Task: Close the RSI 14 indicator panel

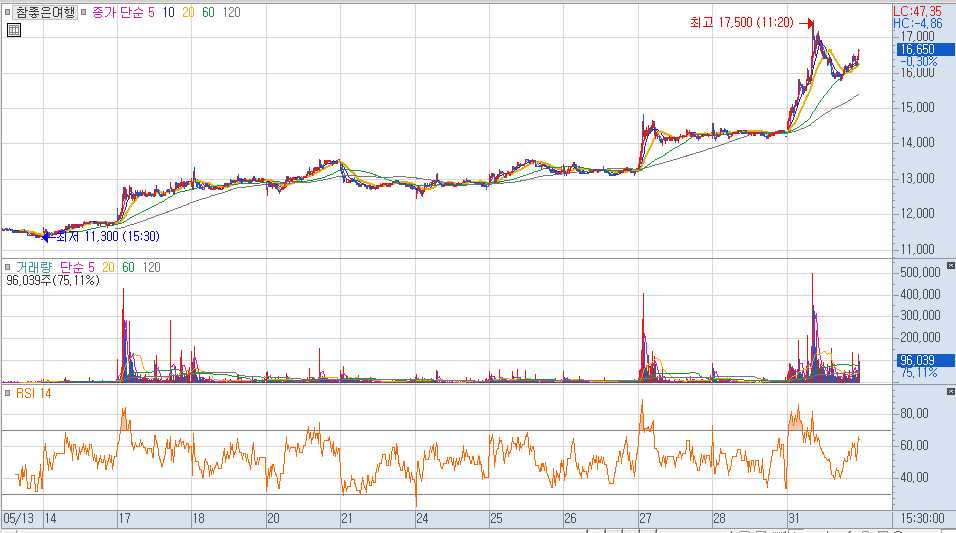Action: point(950,392)
